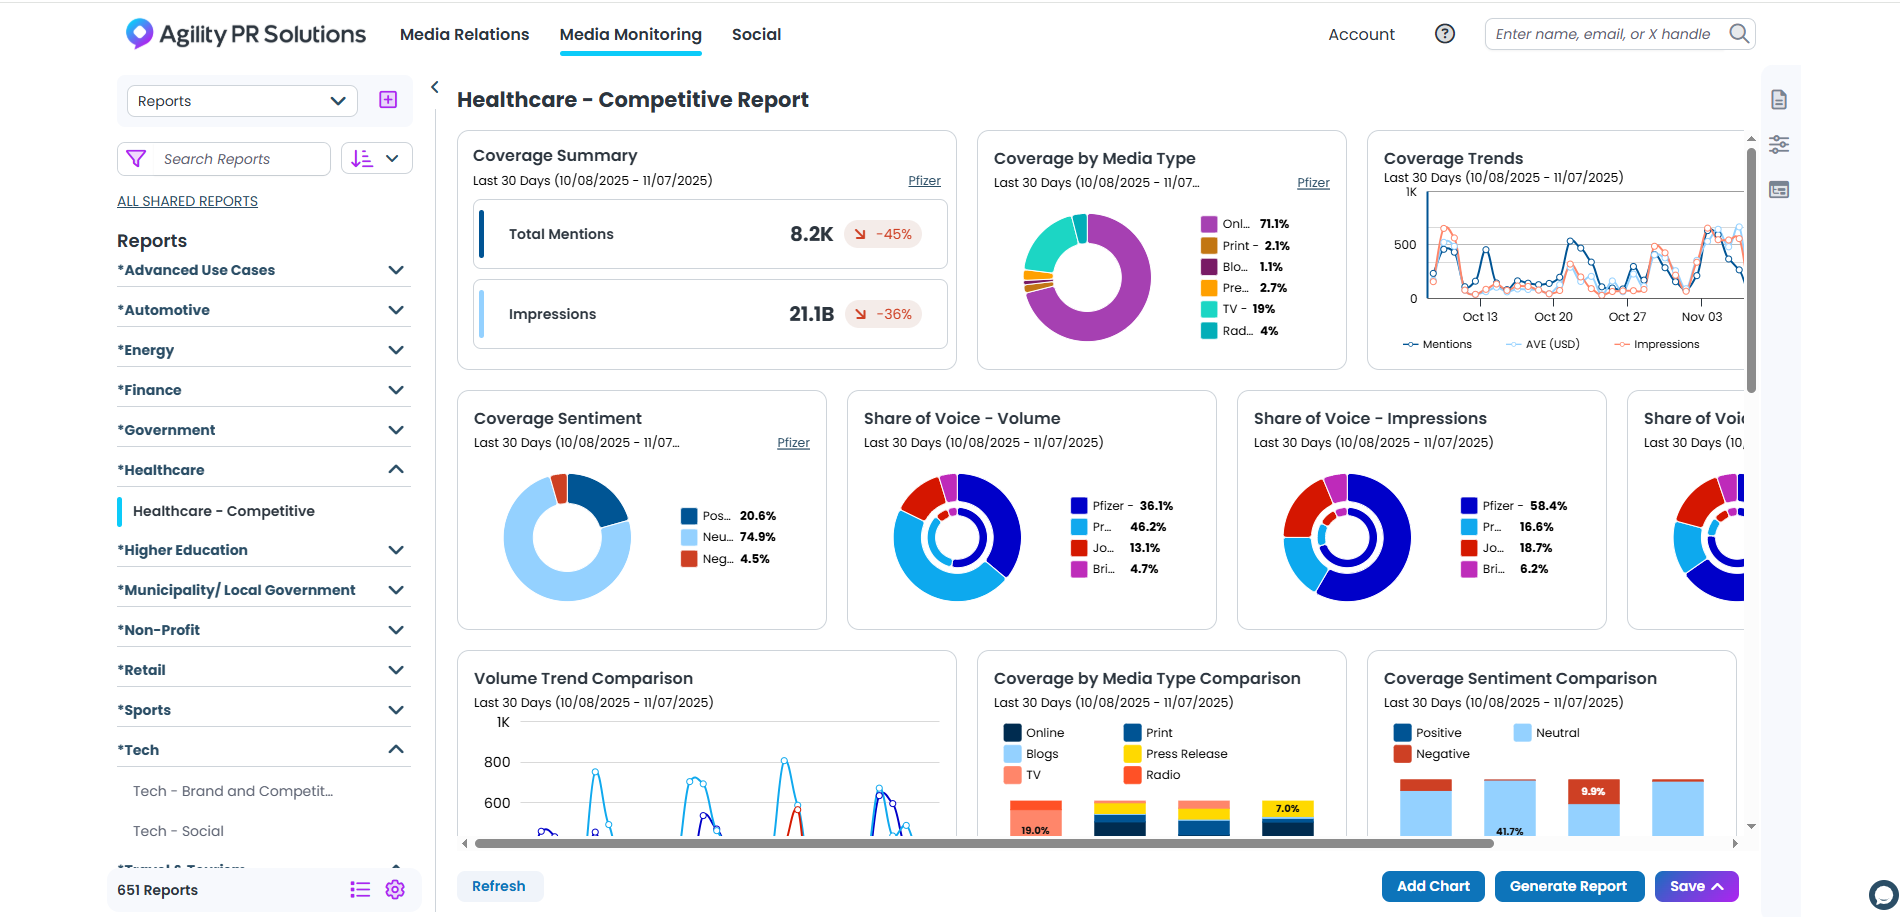Open the document icon in the right sidebar
1900x917 pixels.
point(1779,100)
